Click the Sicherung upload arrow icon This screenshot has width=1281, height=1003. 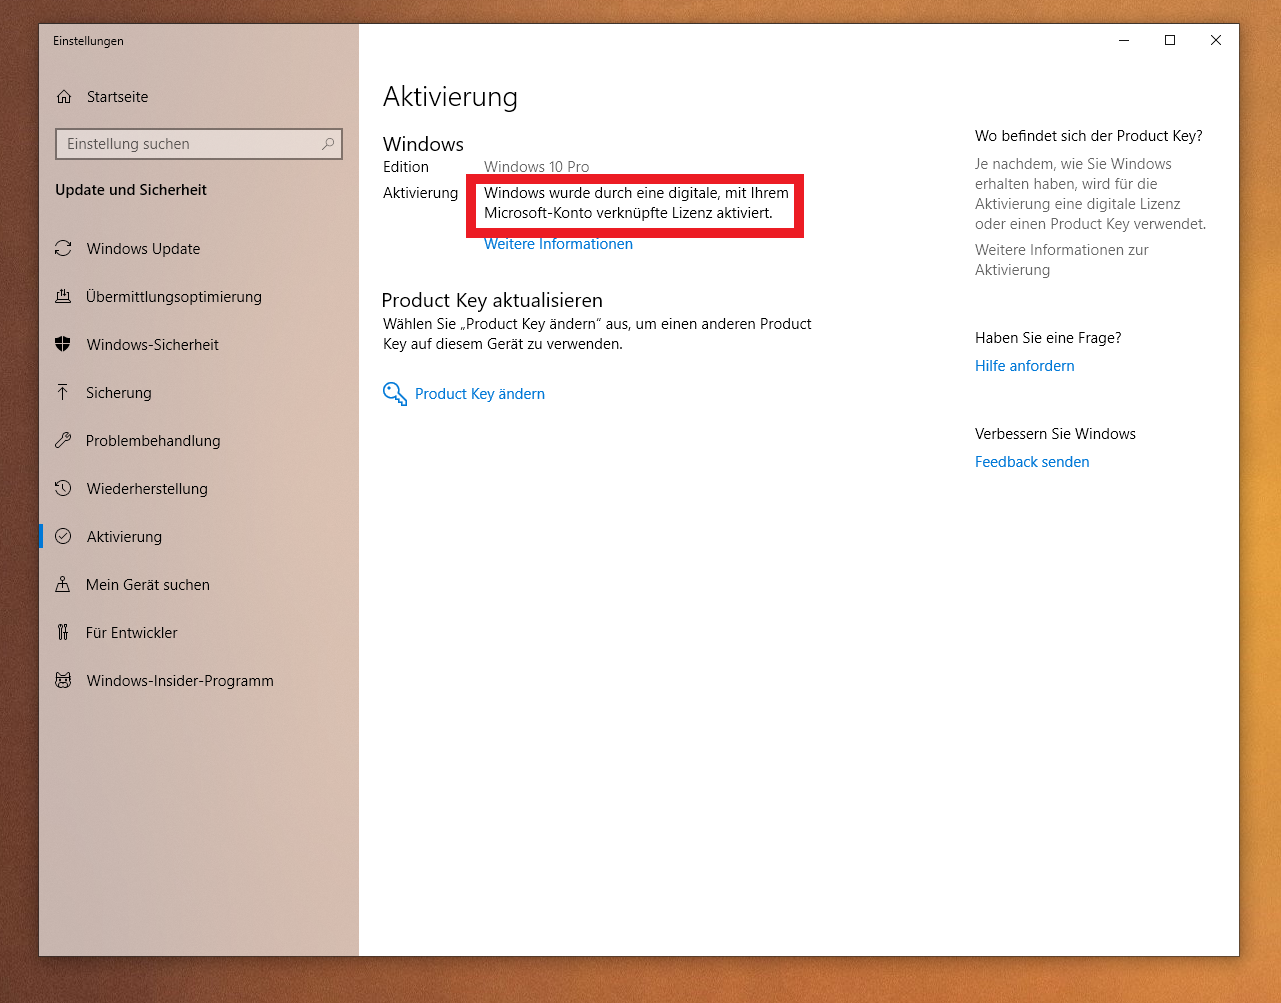[63, 392]
